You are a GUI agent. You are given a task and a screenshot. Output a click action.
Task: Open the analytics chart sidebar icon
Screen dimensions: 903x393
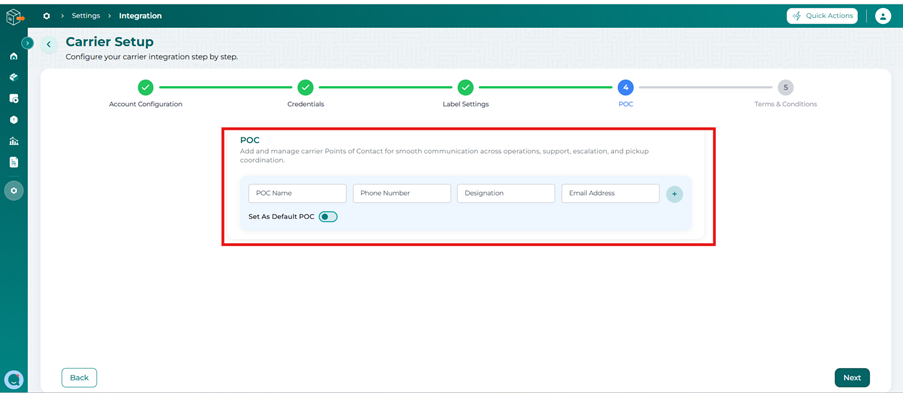(x=14, y=141)
